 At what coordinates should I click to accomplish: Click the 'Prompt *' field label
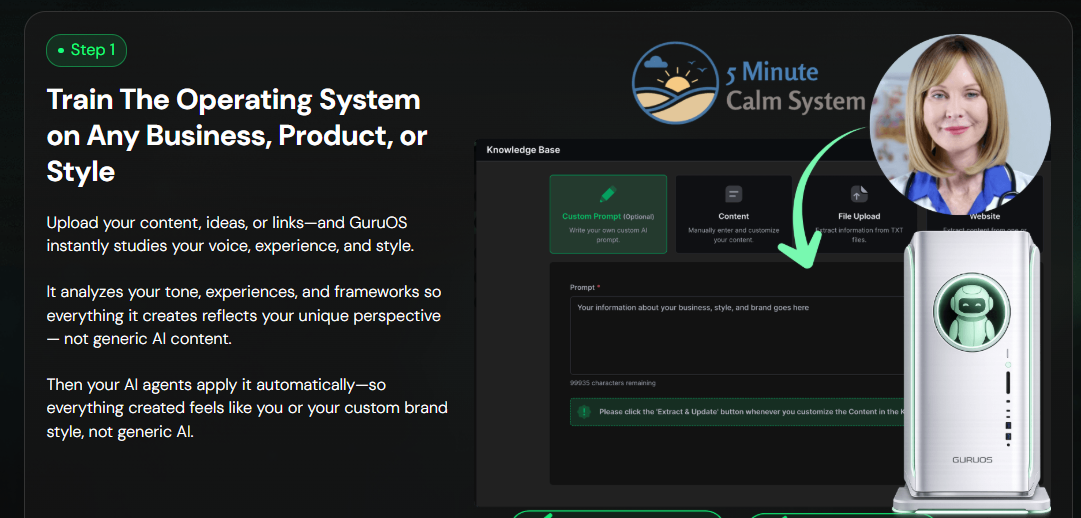point(585,287)
